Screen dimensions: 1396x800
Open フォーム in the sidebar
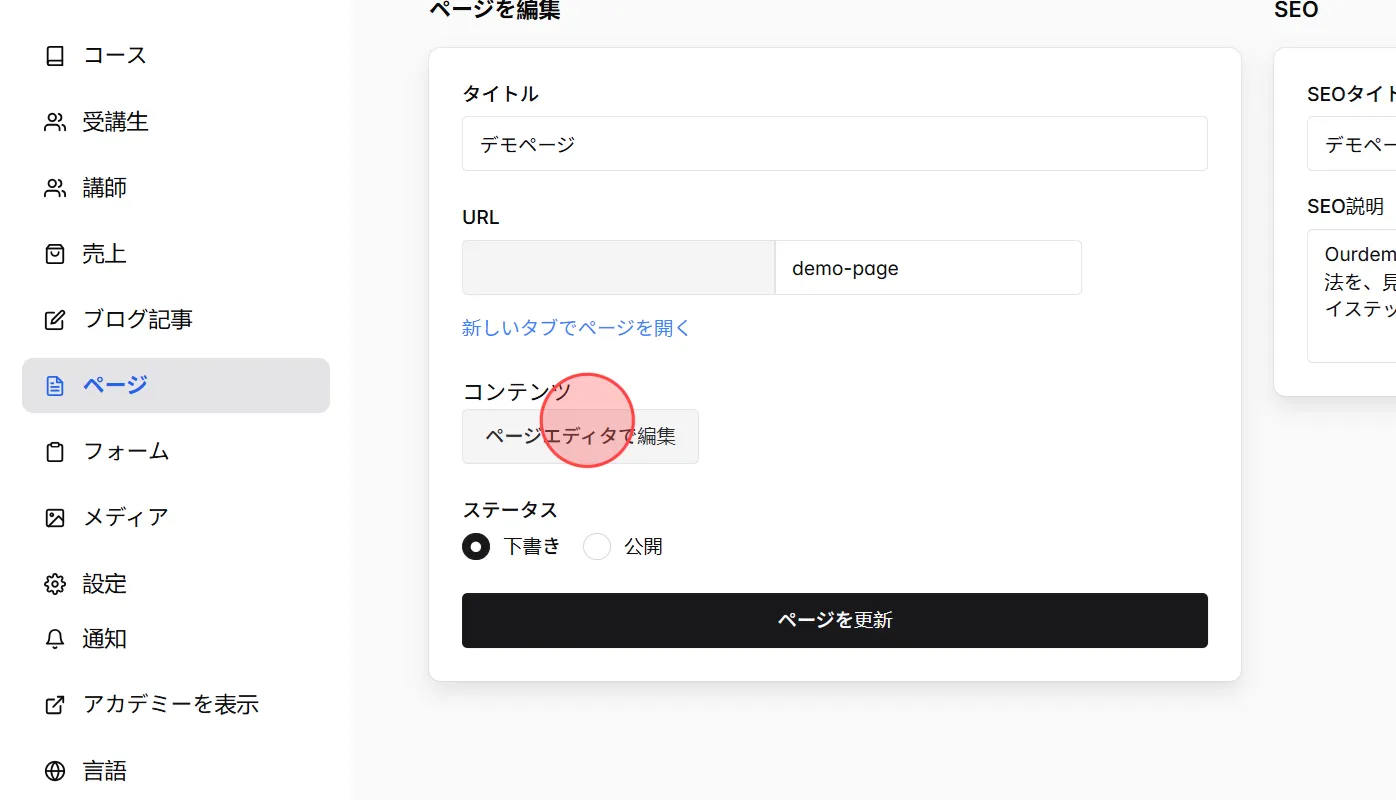[176, 452]
